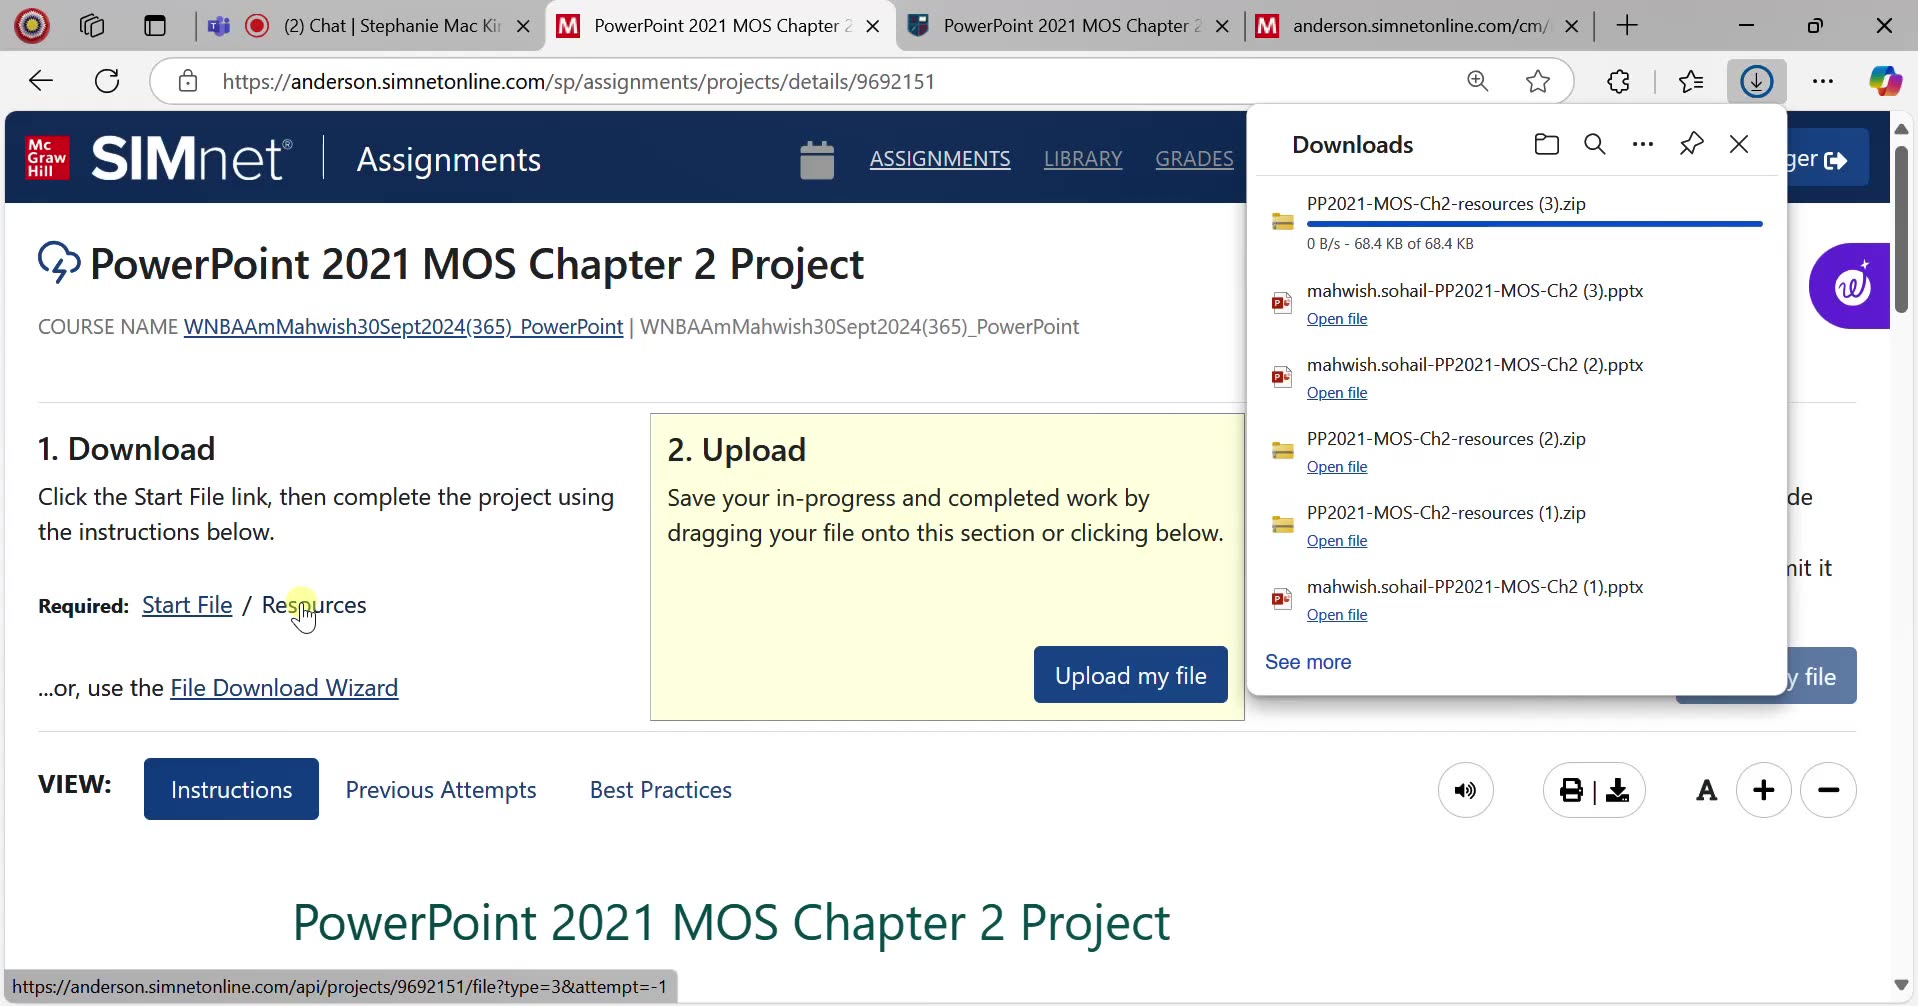Click the Upload my file button
The width and height of the screenshot is (1918, 1006).
pos(1130,674)
